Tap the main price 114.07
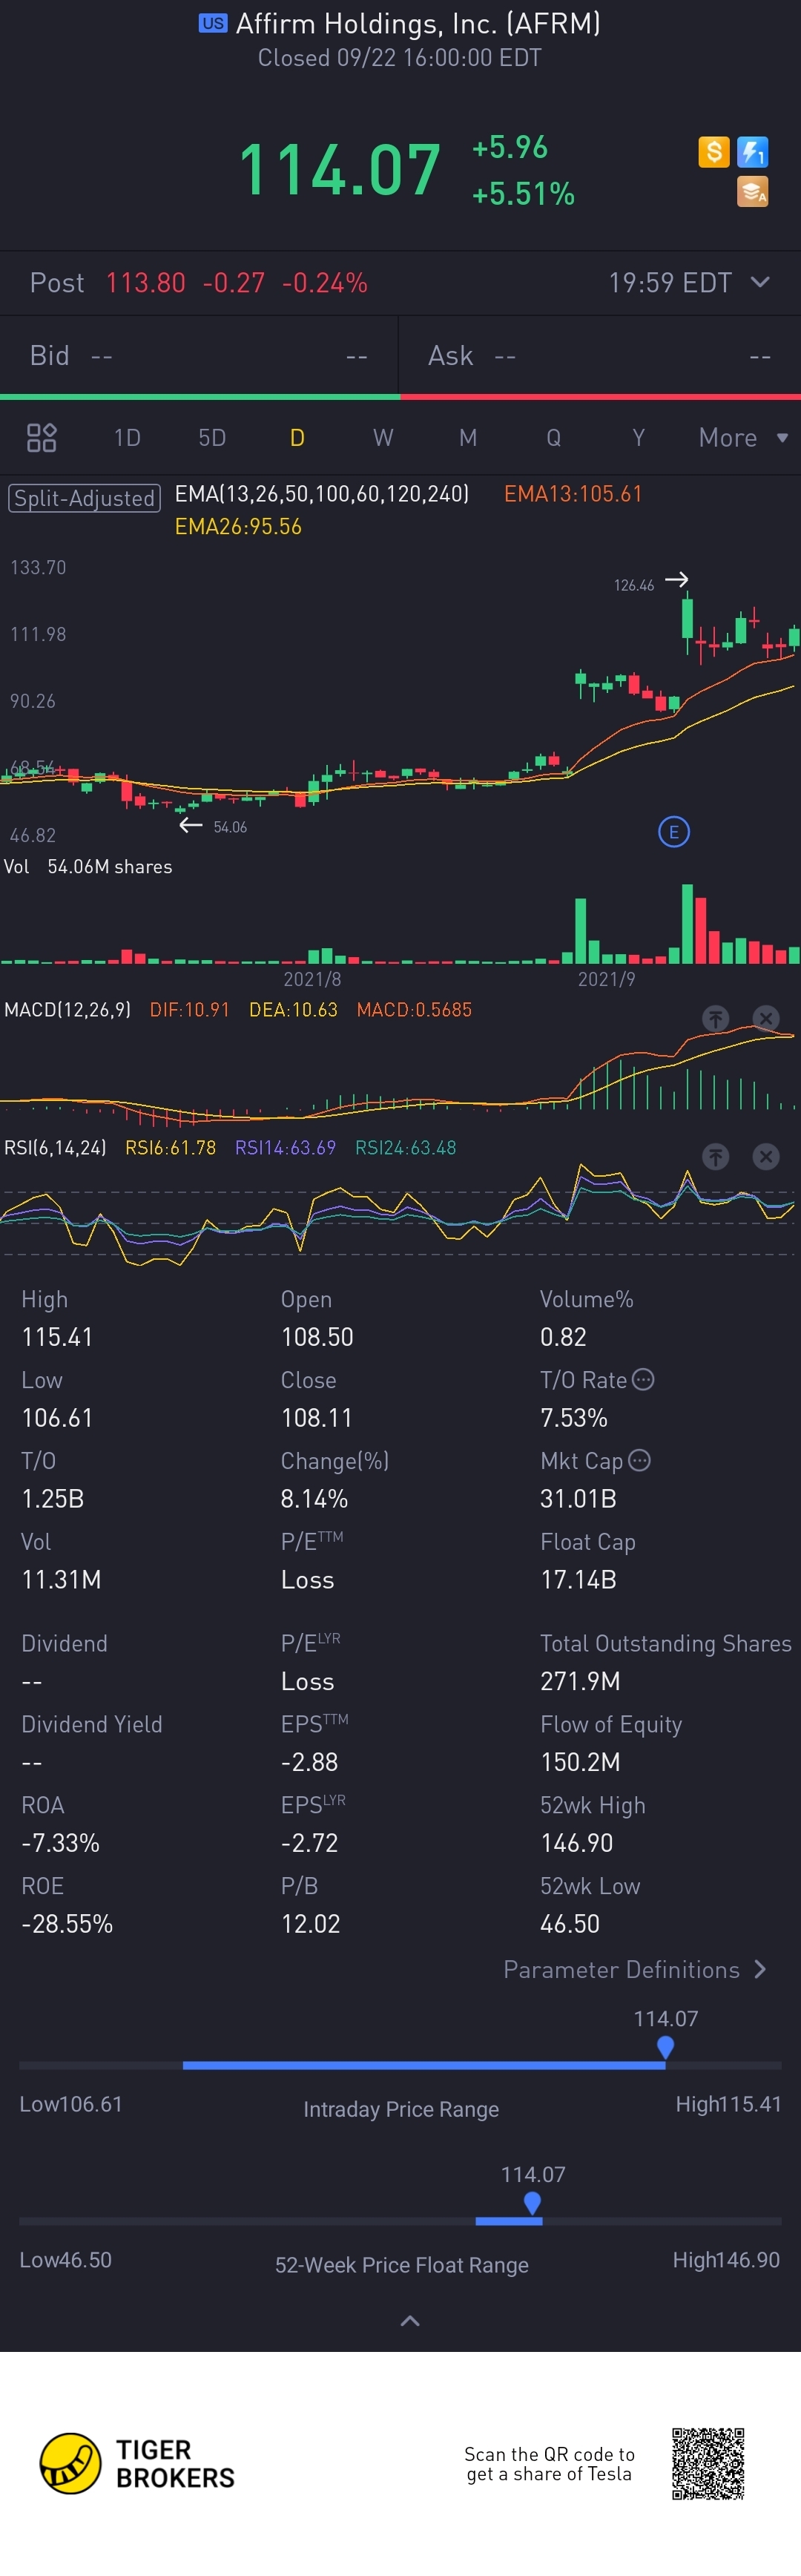The width and height of the screenshot is (801, 2576). point(340,169)
